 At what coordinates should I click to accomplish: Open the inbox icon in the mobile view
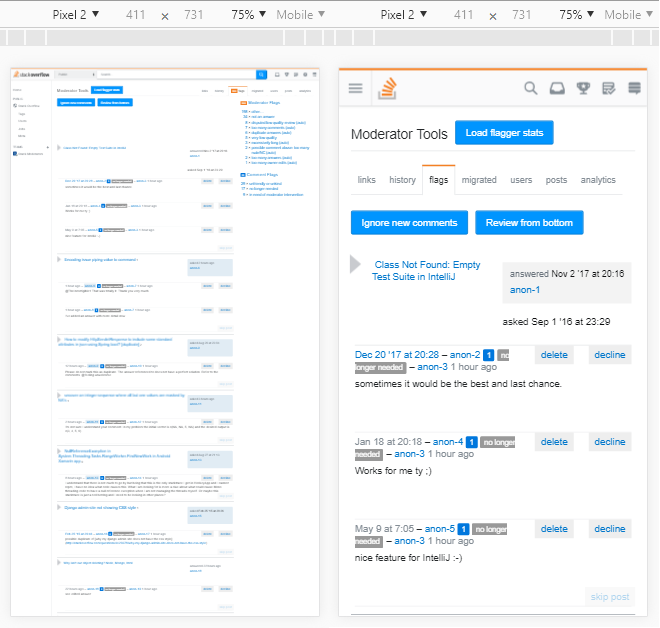tap(557, 88)
